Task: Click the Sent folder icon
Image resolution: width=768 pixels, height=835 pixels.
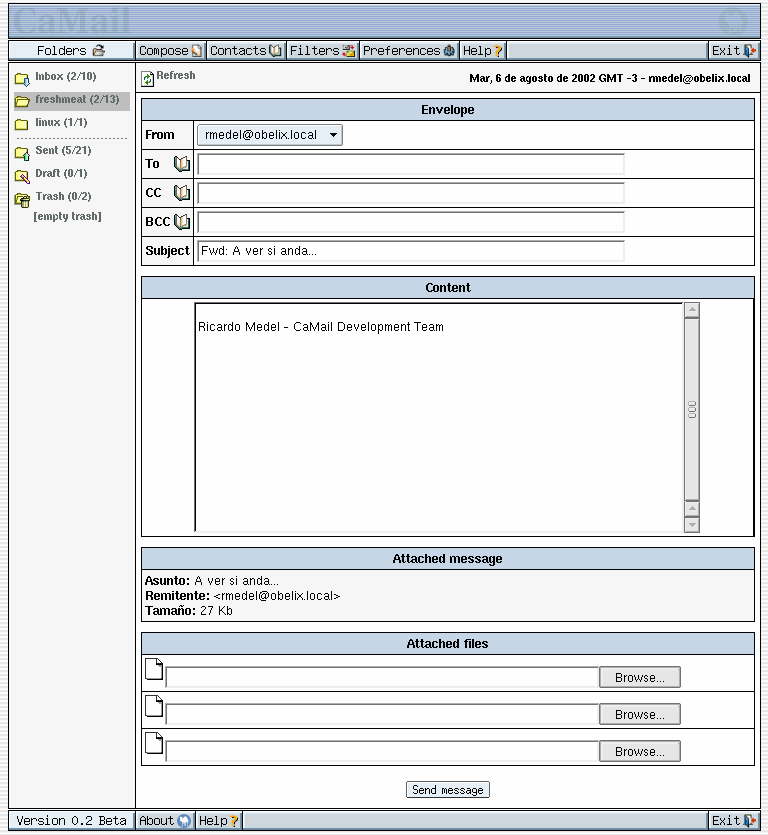Action: pos(22,153)
